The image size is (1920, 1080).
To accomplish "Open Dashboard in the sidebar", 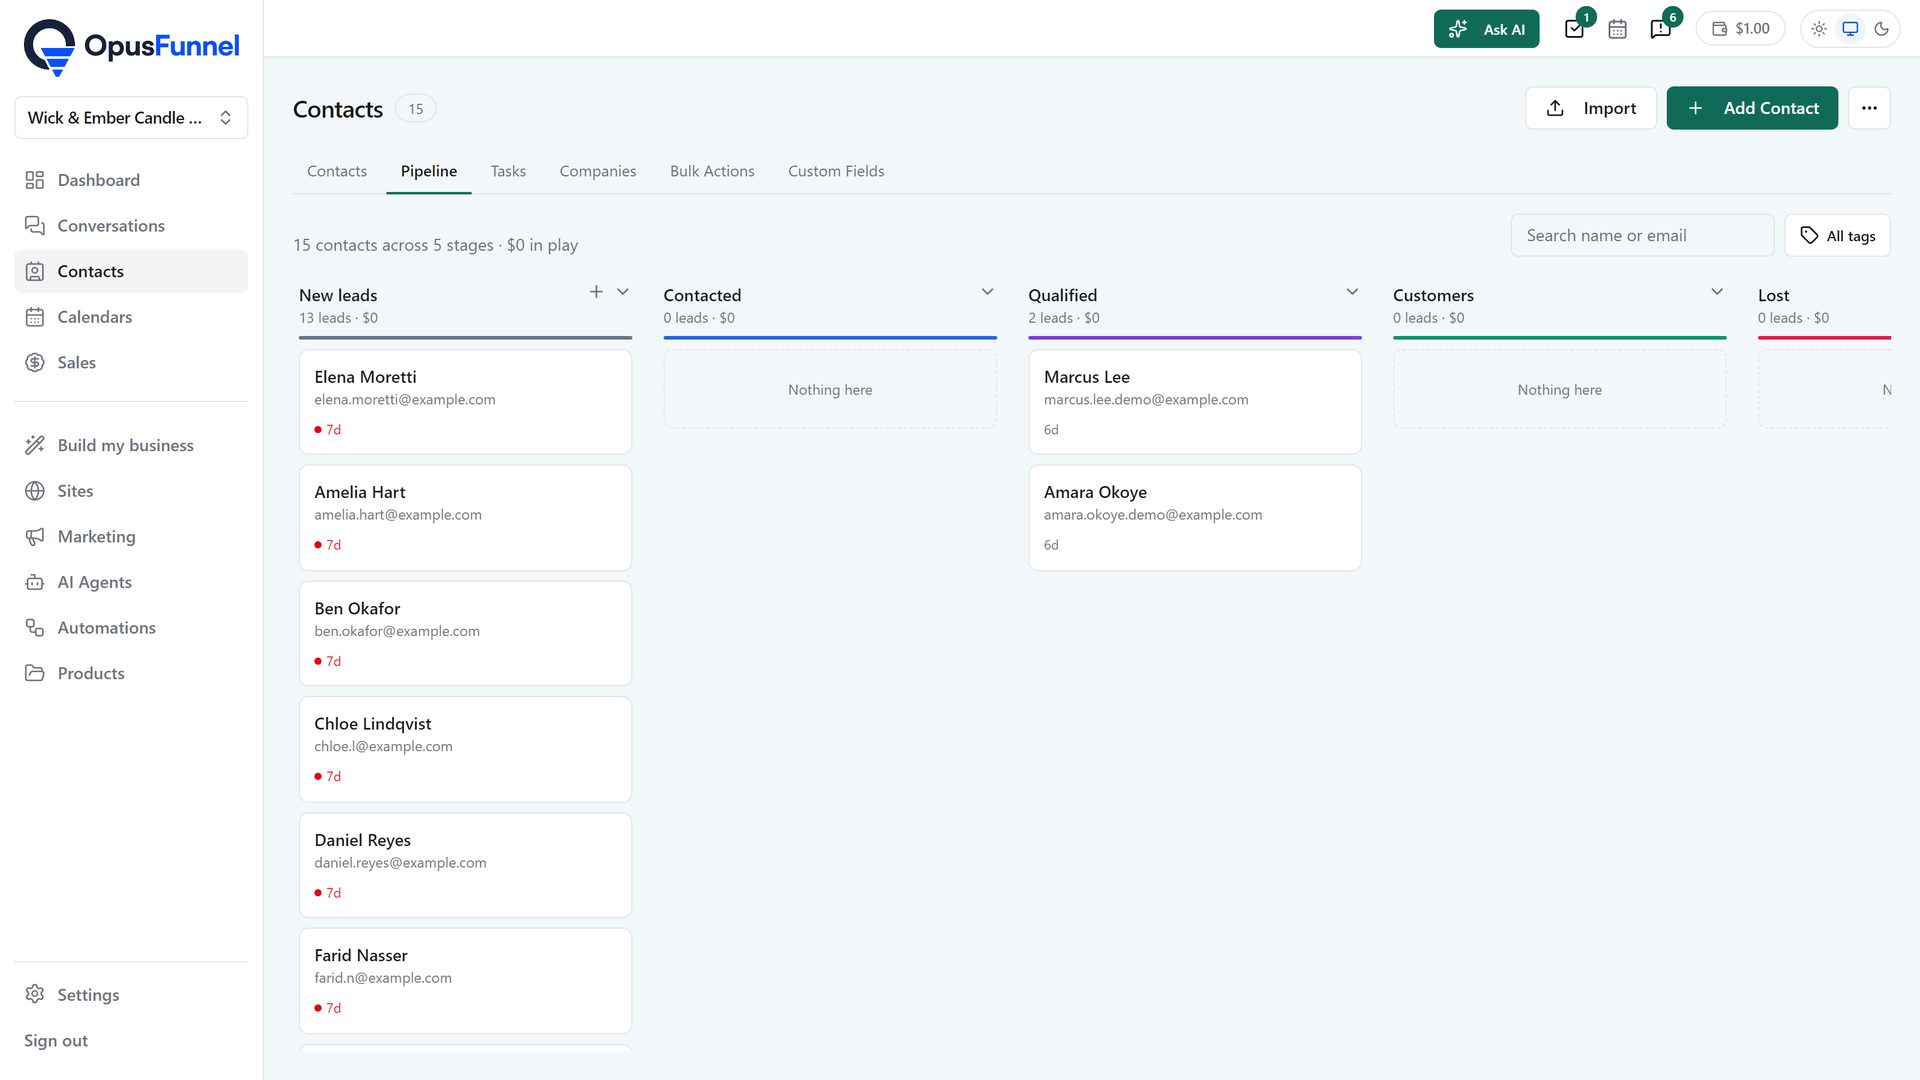I will pyautogui.click(x=131, y=180).
